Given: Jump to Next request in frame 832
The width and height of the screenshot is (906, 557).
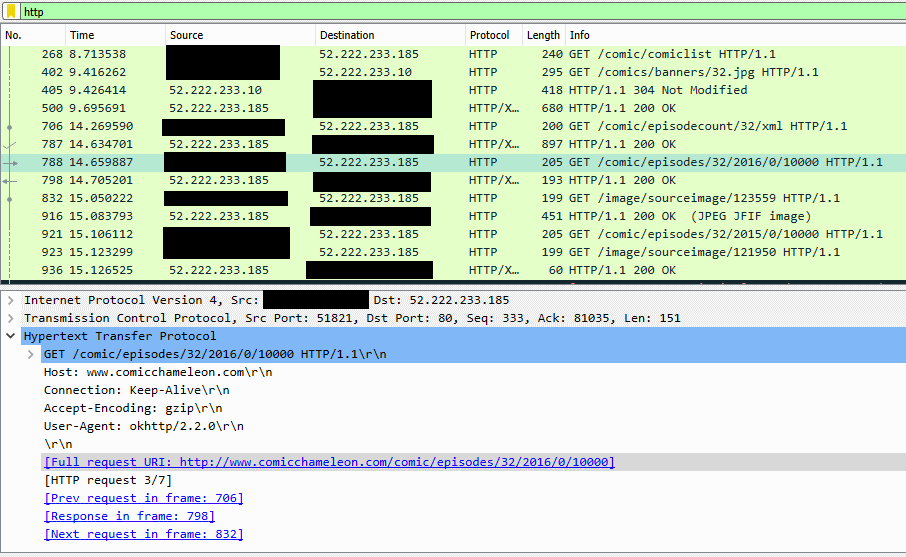Looking at the screenshot, I should 143,534.
